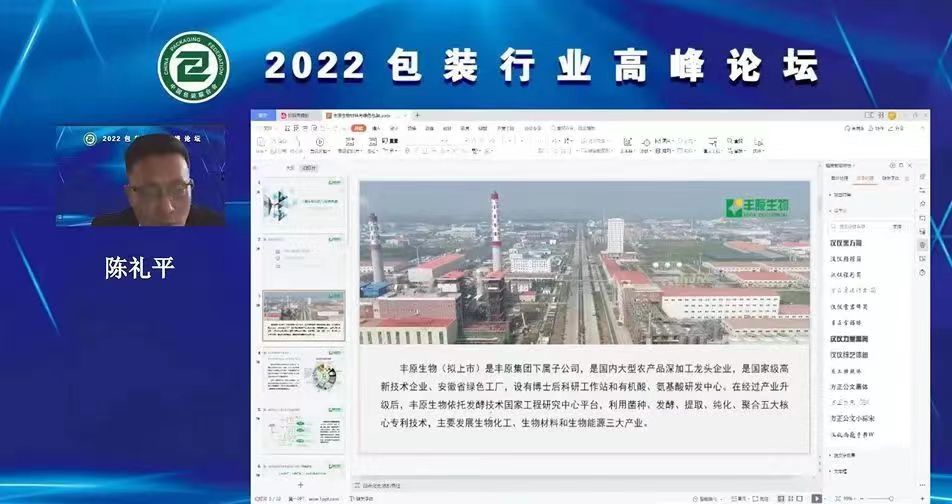Collapse the ribbon with the chevron

click(x=923, y=128)
